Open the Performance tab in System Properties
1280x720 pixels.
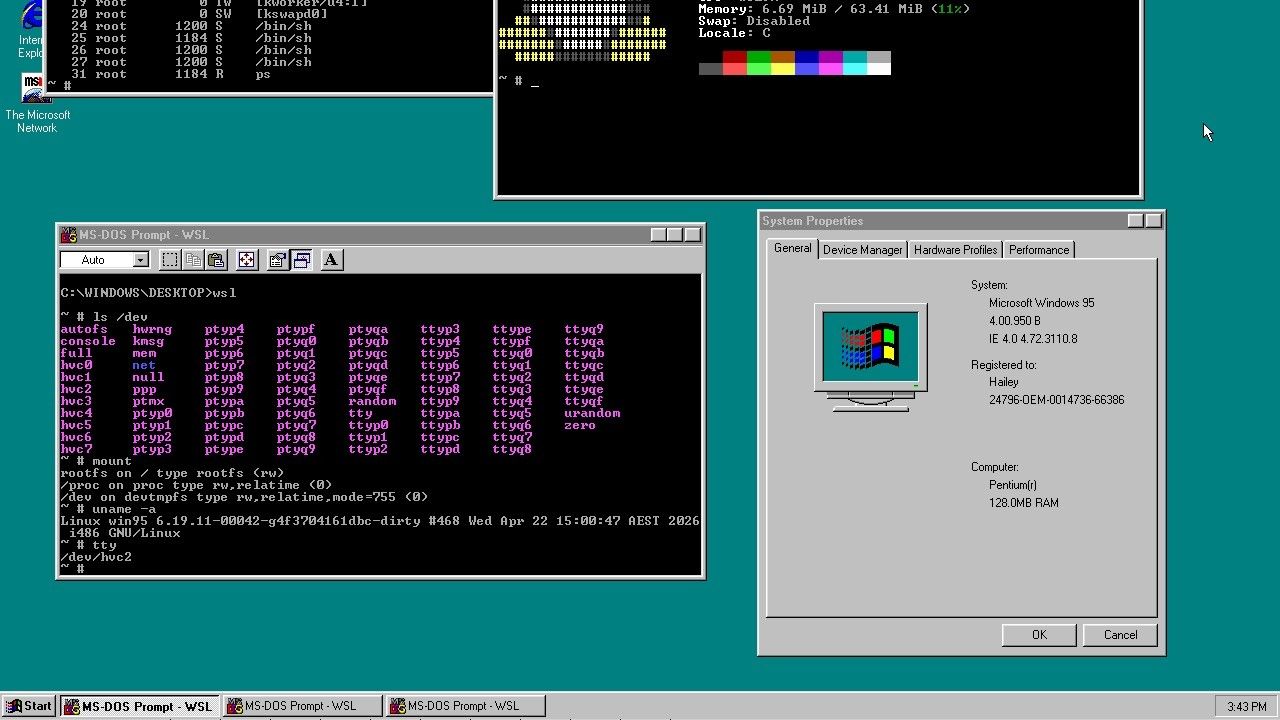pos(1039,249)
